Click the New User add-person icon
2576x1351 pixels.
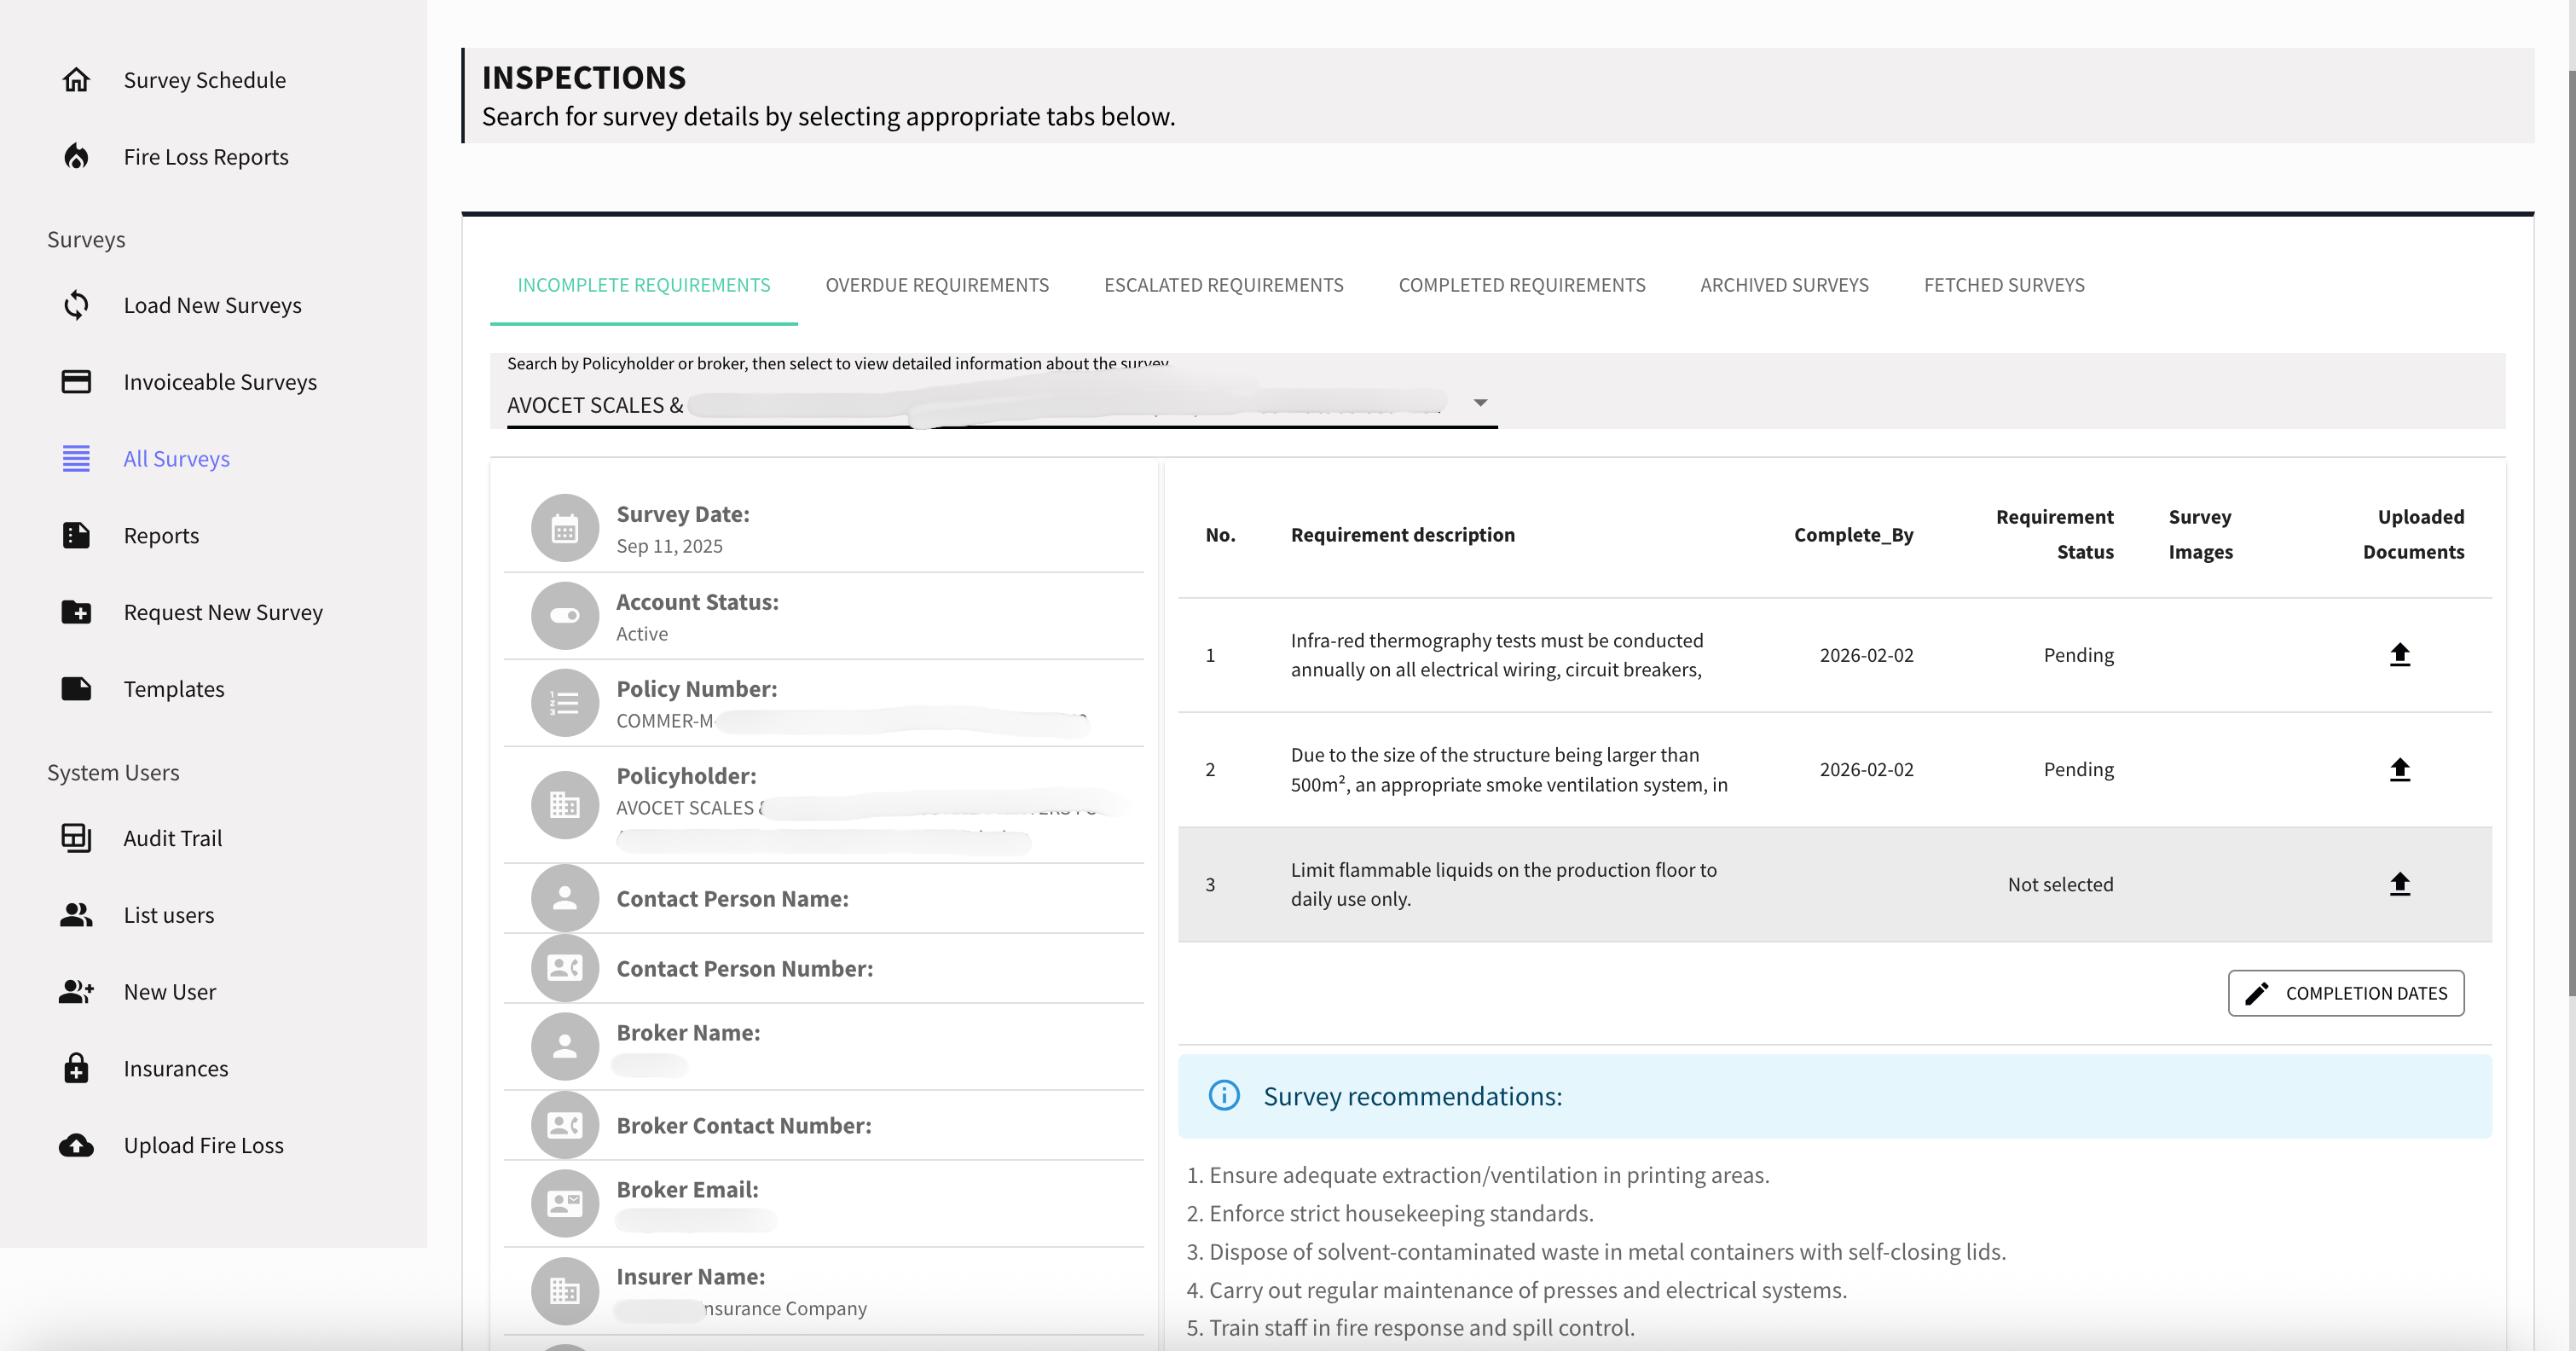(76, 992)
